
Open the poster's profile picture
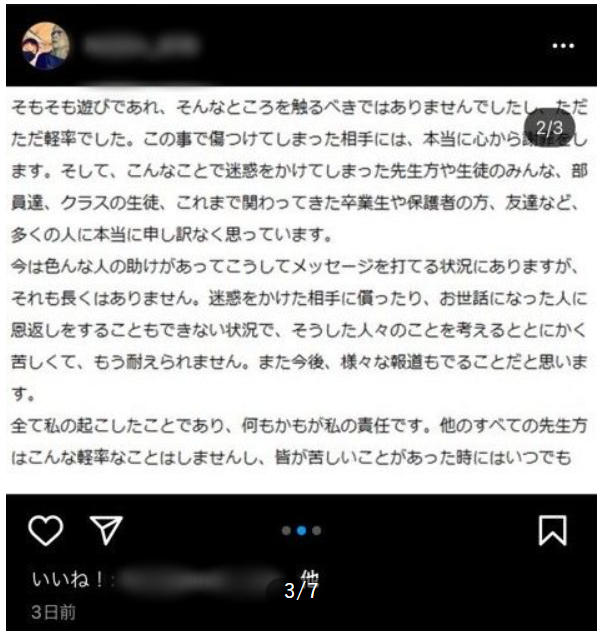45,46
